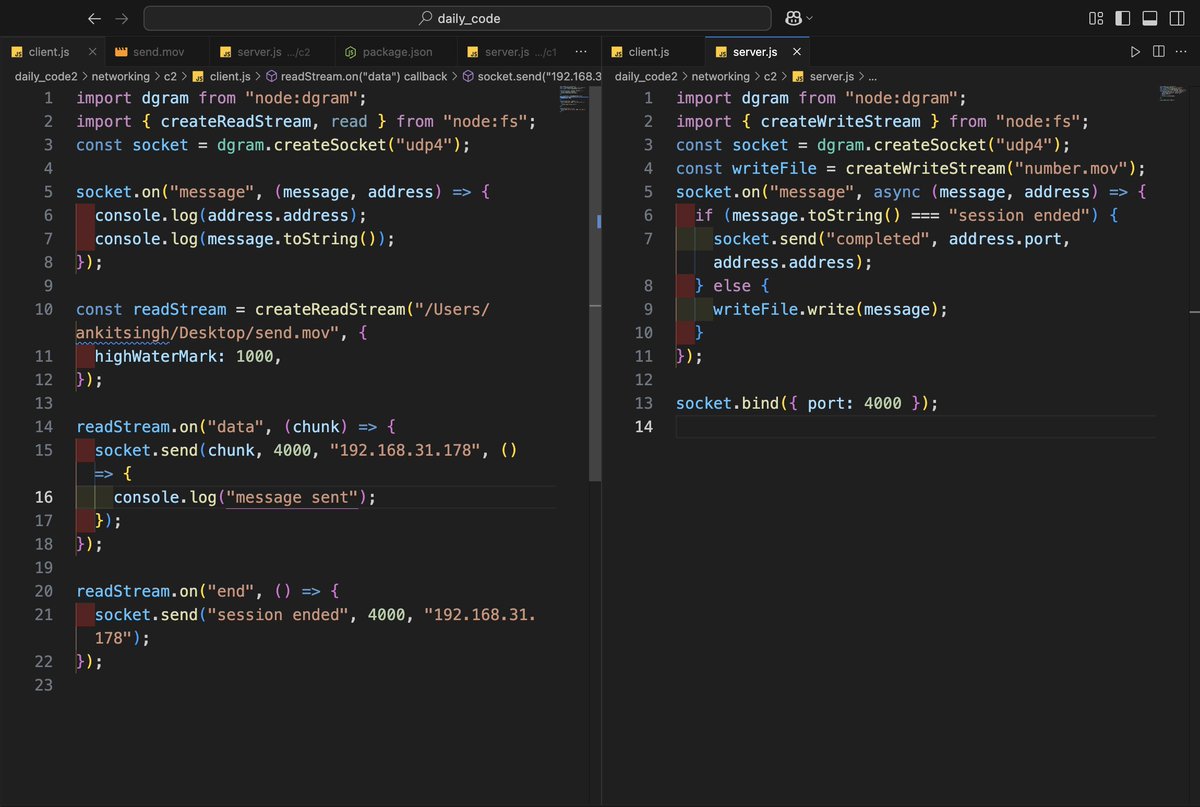
Task: Click the left editor vertical scrollbar
Action: pos(597,284)
